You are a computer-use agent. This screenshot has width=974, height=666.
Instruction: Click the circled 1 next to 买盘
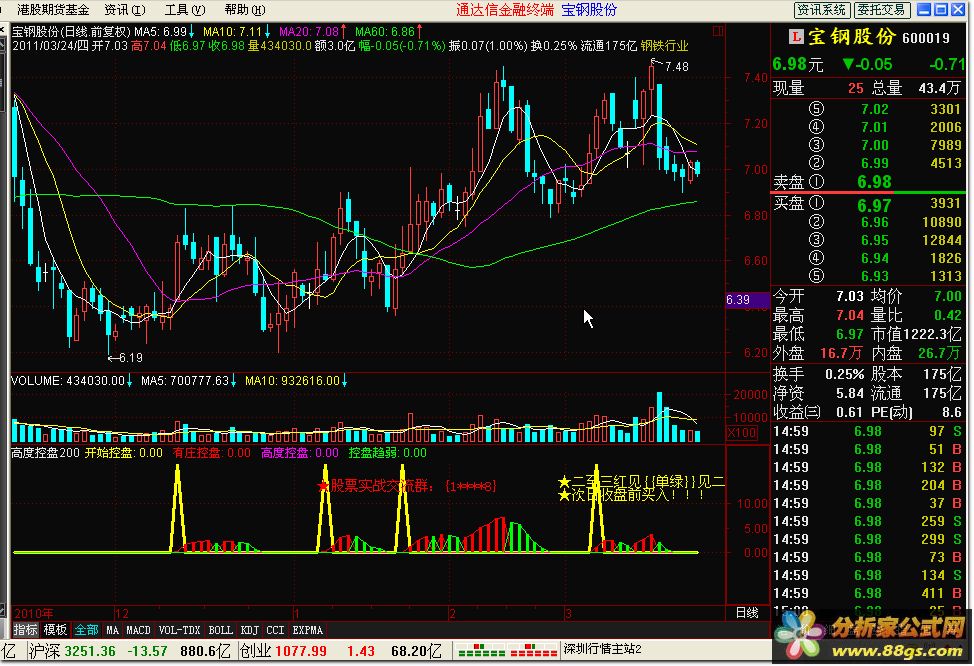point(816,203)
